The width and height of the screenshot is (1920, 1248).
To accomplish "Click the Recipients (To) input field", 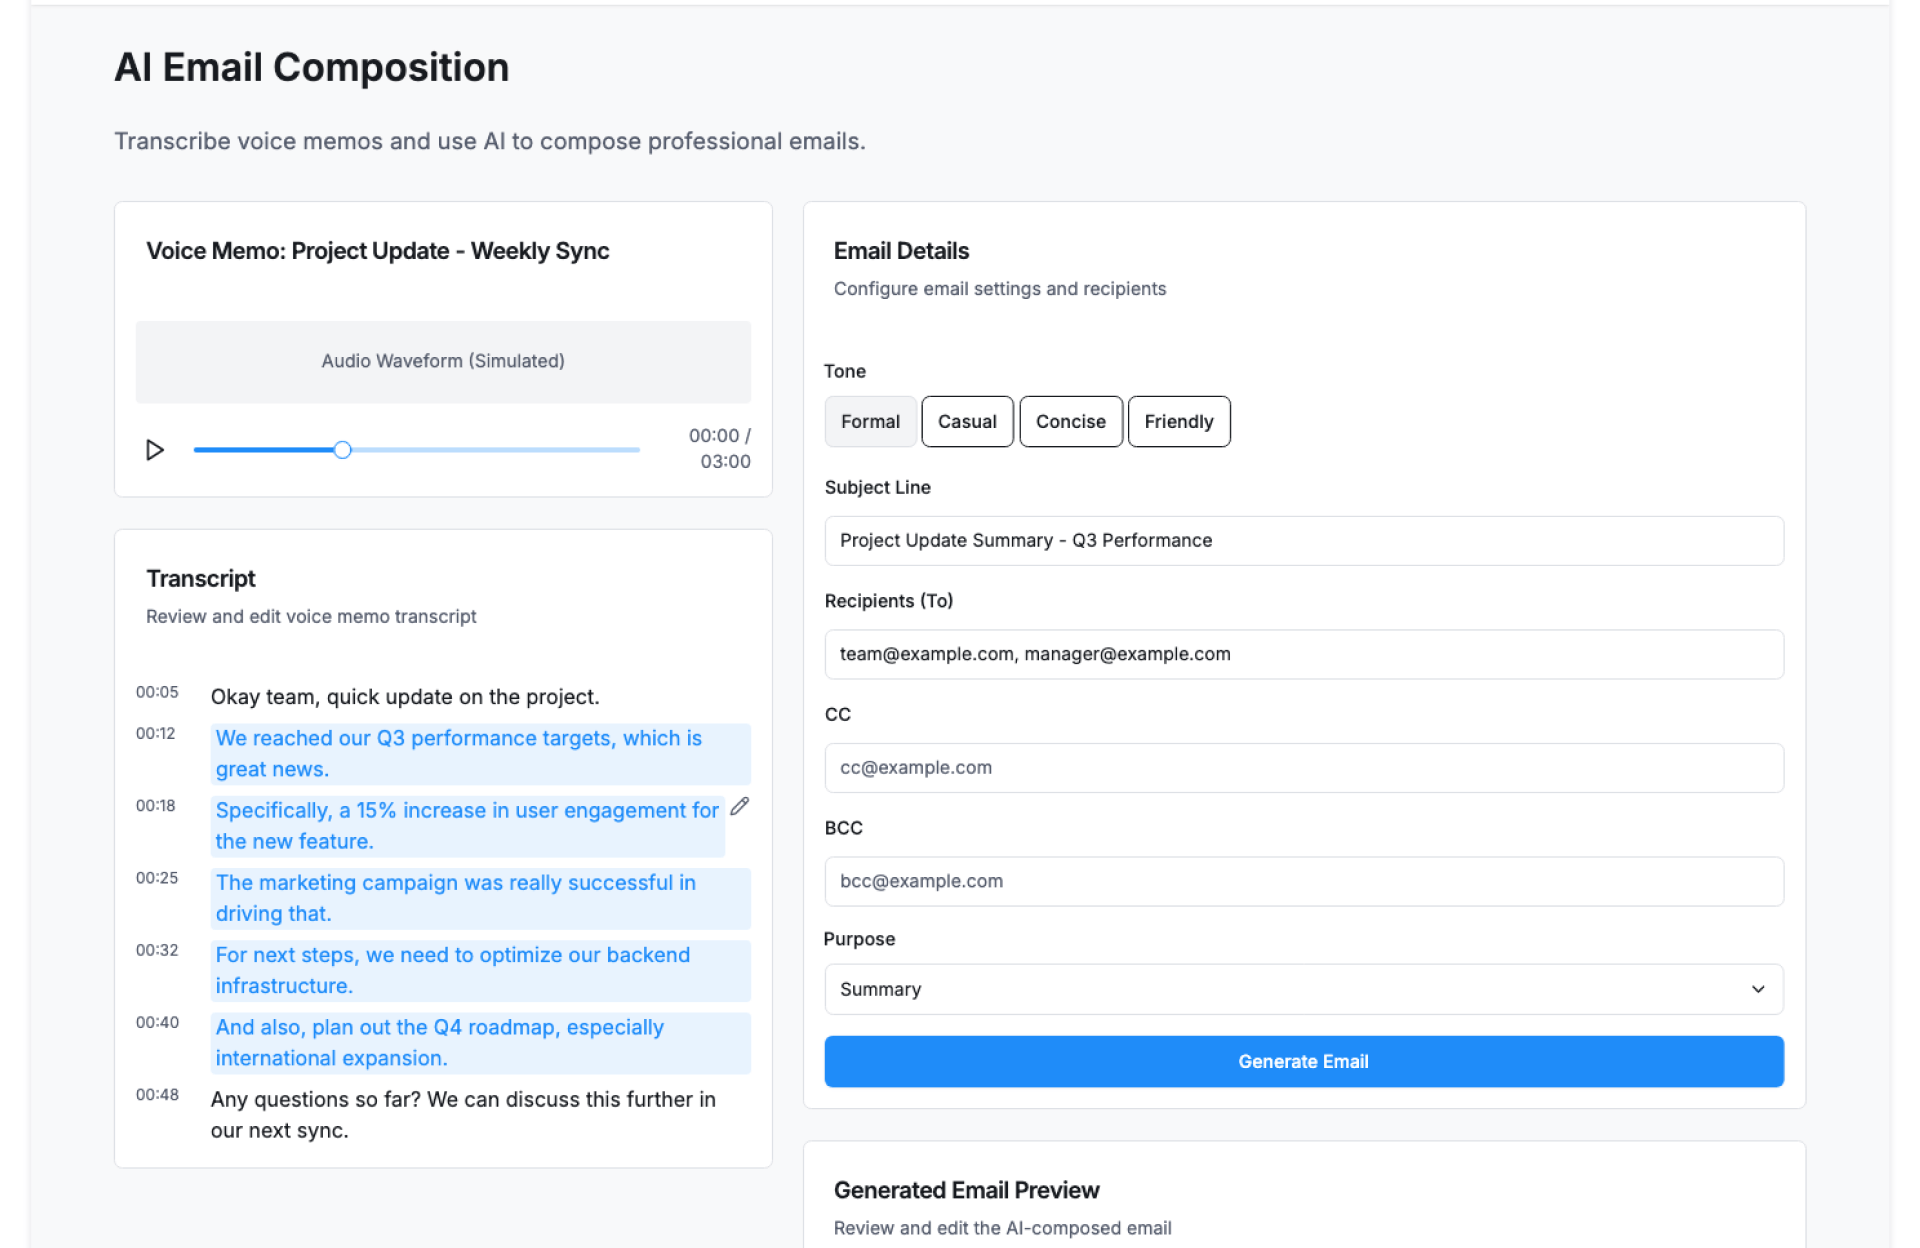I will (x=1302, y=655).
